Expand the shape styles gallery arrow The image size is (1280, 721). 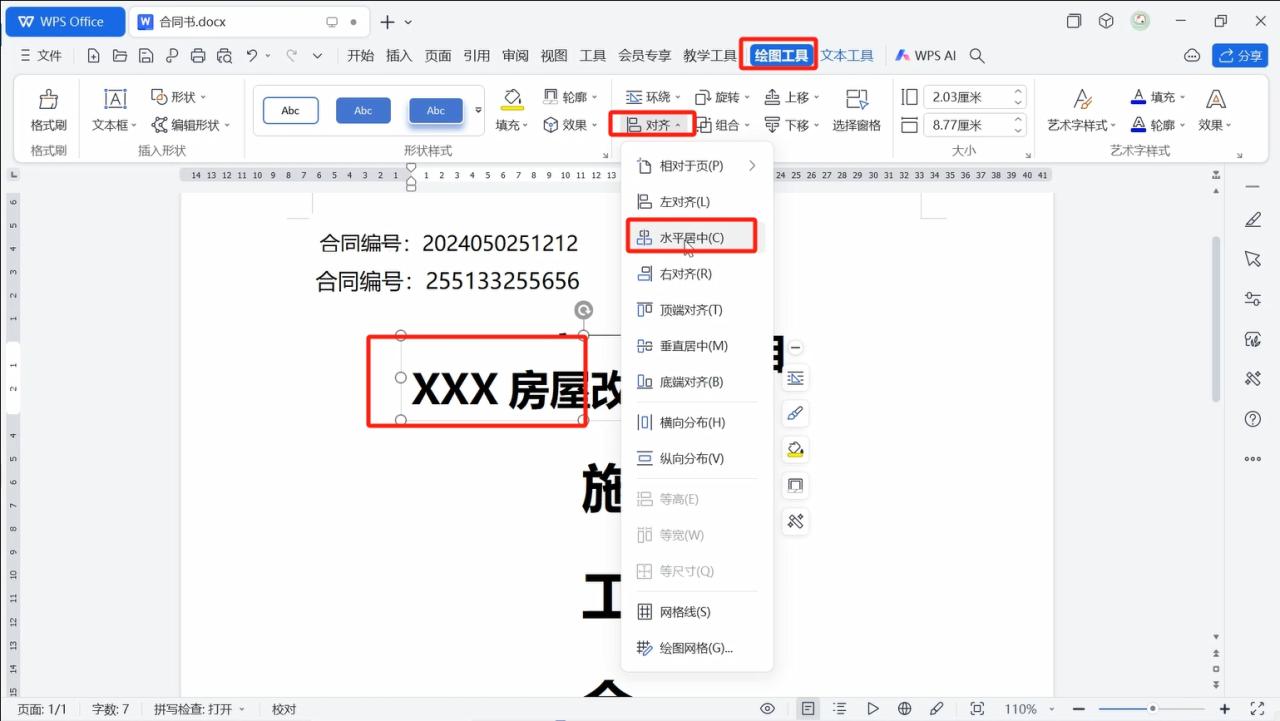click(x=478, y=111)
